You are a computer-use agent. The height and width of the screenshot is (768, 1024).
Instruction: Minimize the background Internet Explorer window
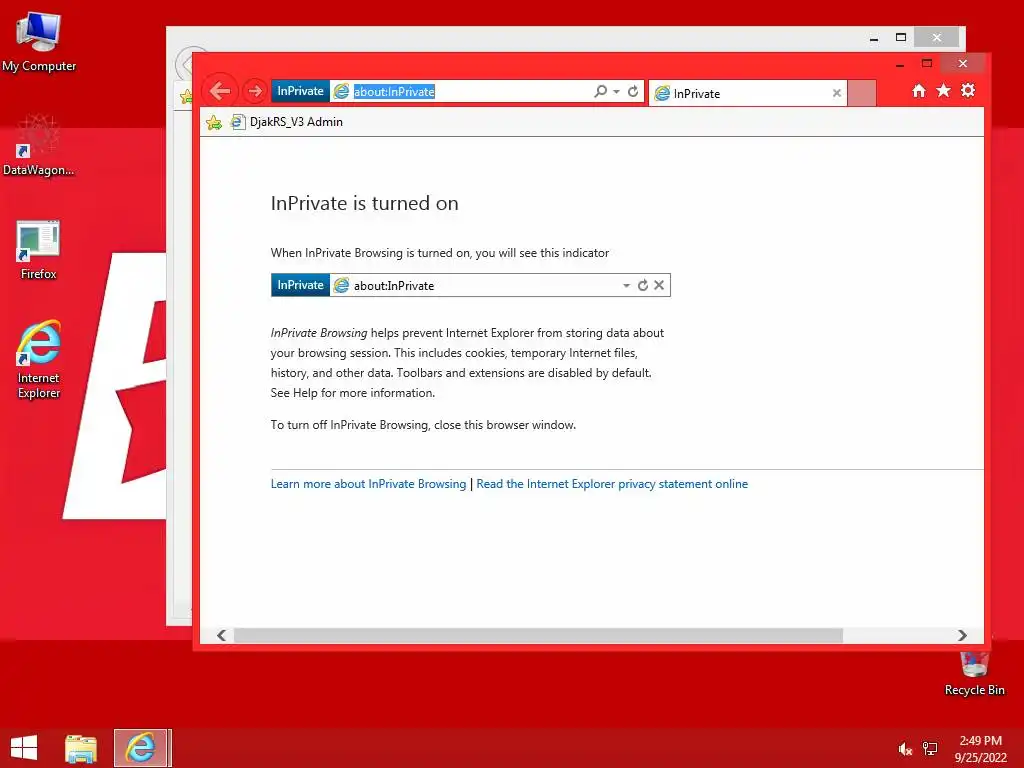[874, 39]
